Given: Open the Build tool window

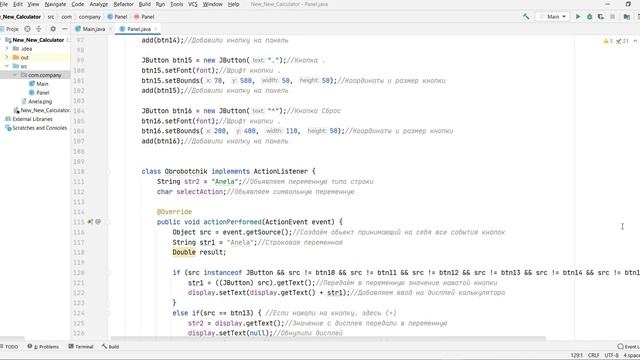Looking at the screenshot, I should [x=110, y=347].
